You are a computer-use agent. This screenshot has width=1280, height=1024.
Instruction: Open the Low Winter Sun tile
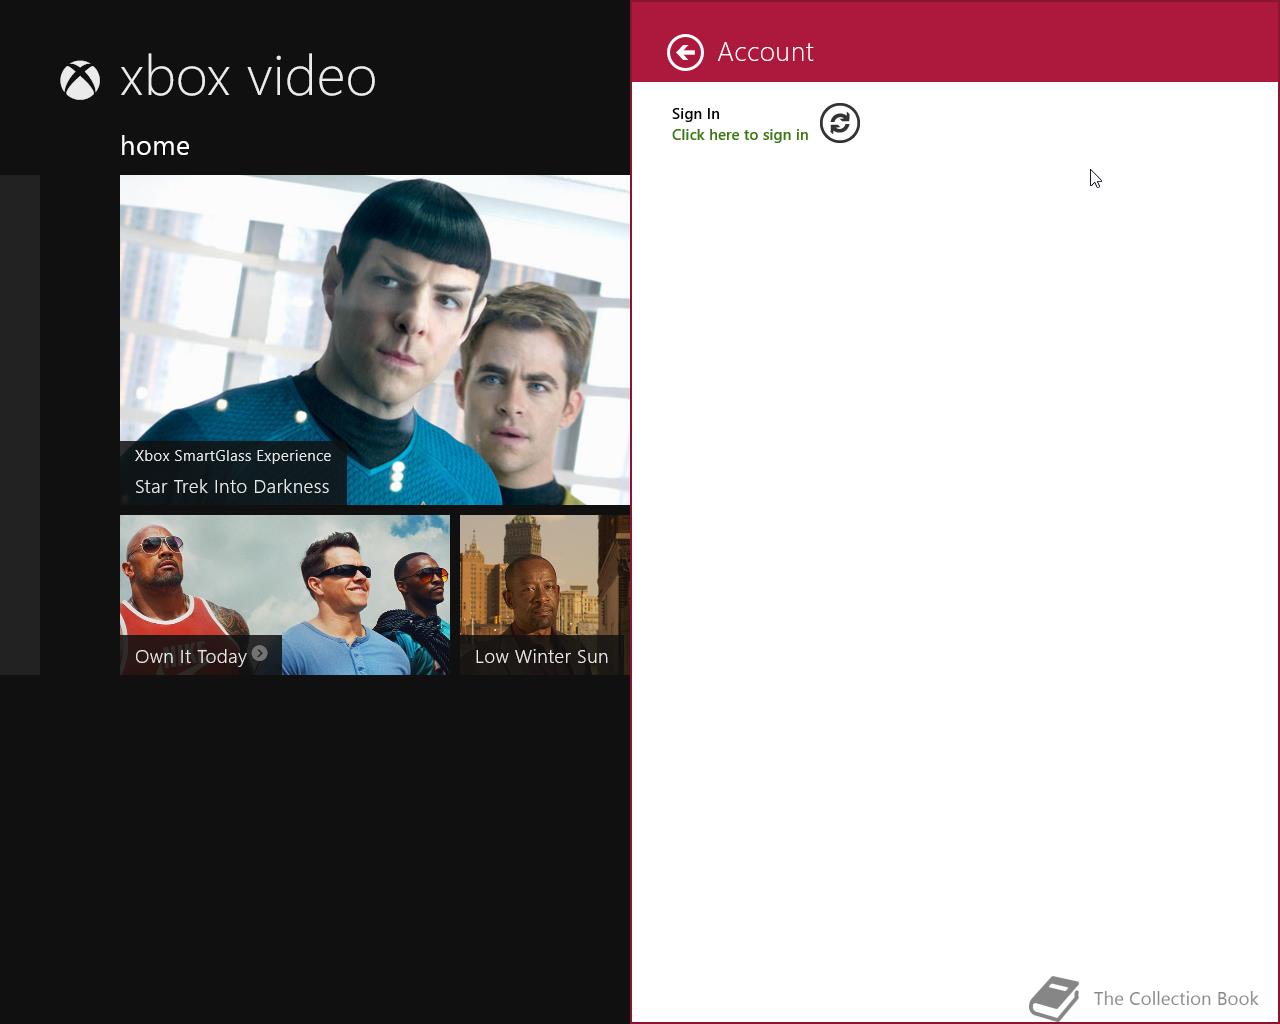click(x=545, y=595)
